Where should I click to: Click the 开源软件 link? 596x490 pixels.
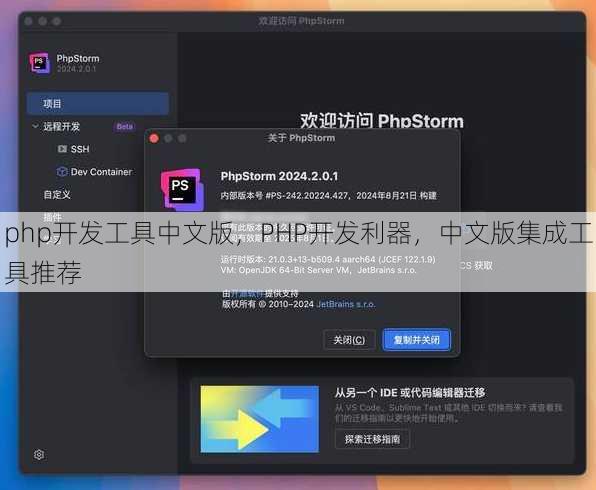[247, 293]
